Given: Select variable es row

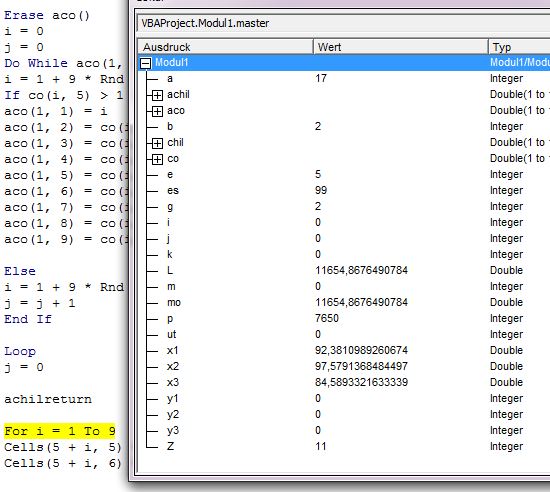Looking at the screenshot, I should (x=344, y=191).
